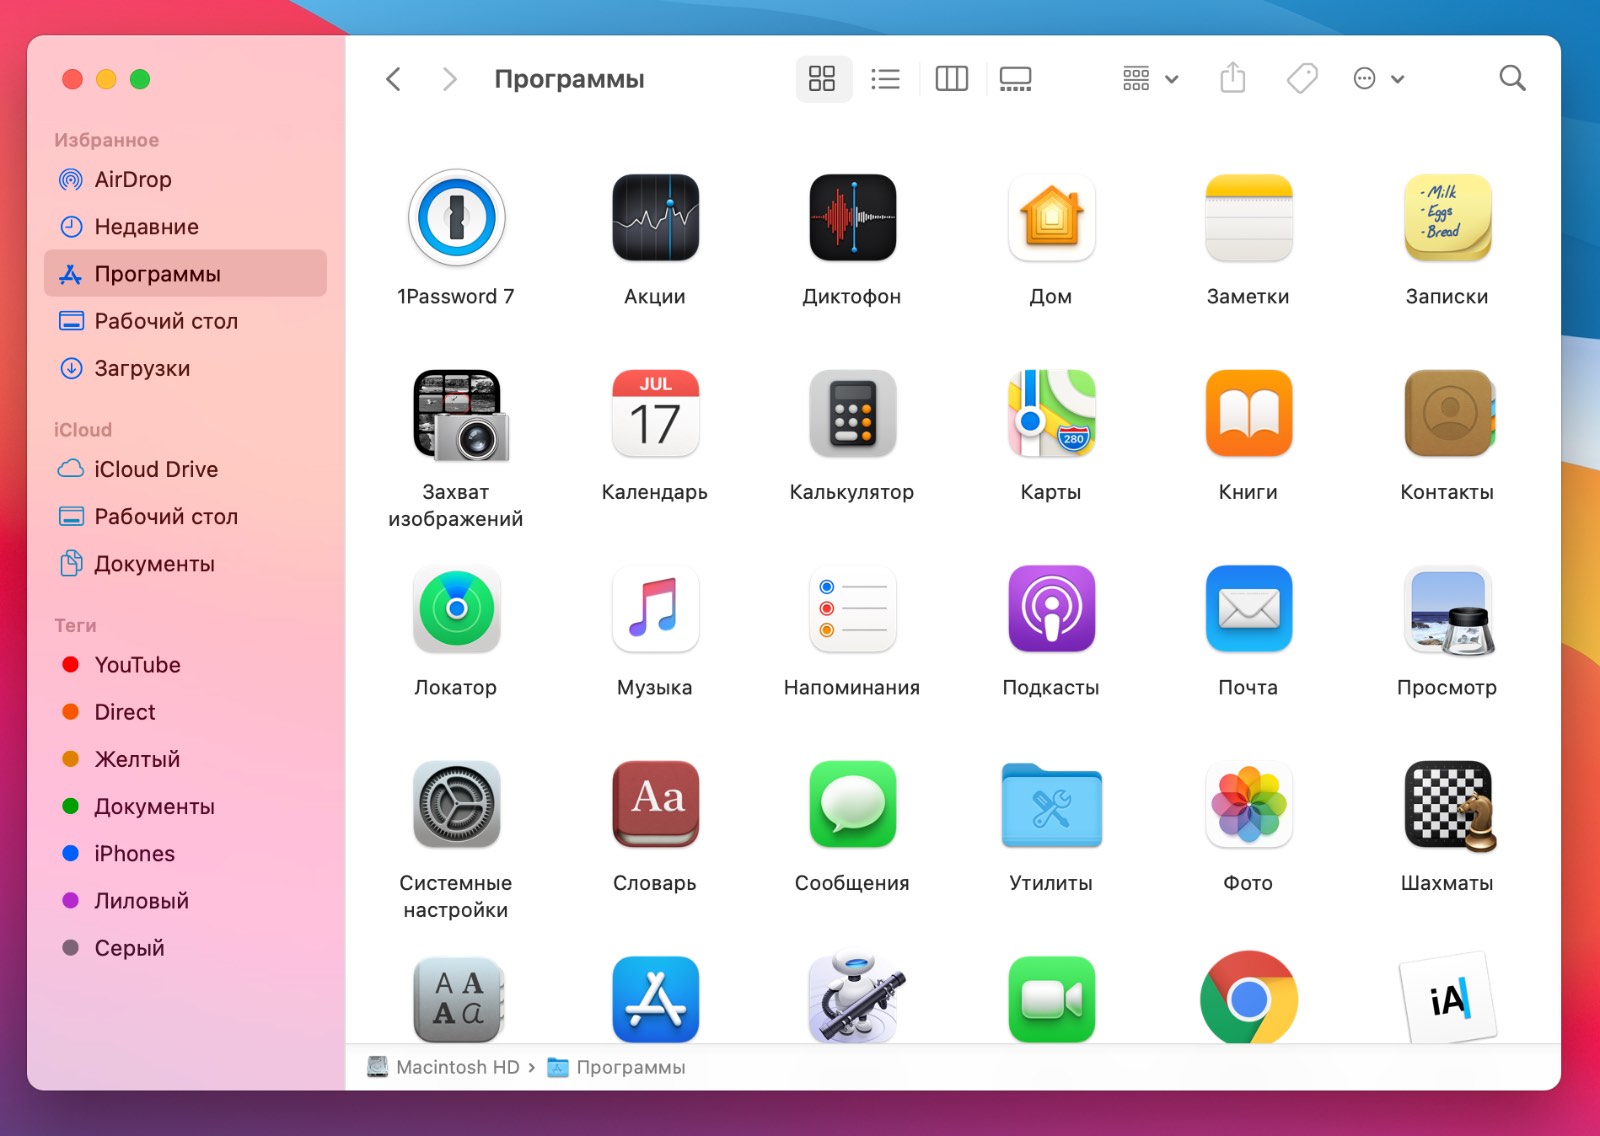Screen dimensions: 1600x1136
Task: Select Захват изображений app icon
Action: tap(460, 414)
